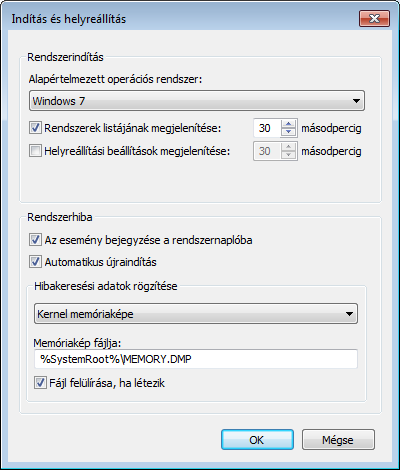Screen dimensions: 400x470
Task: Click up arrow of recovery options seconds
Action: 288,147
